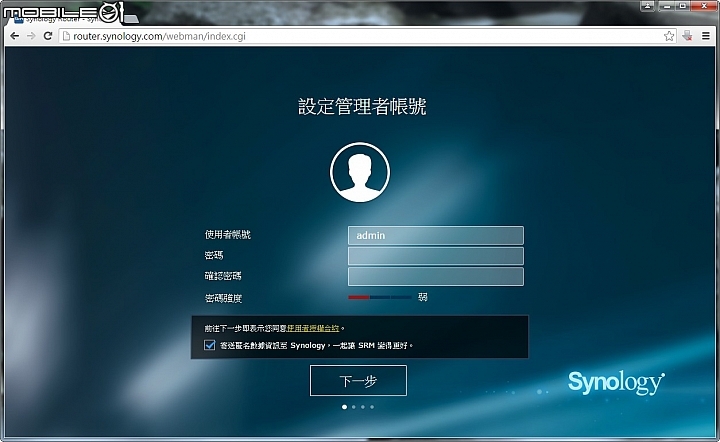The width and height of the screenshot is (720, 442).
Task: Click the 弱 strength indicator text
Action: point(422,297)
